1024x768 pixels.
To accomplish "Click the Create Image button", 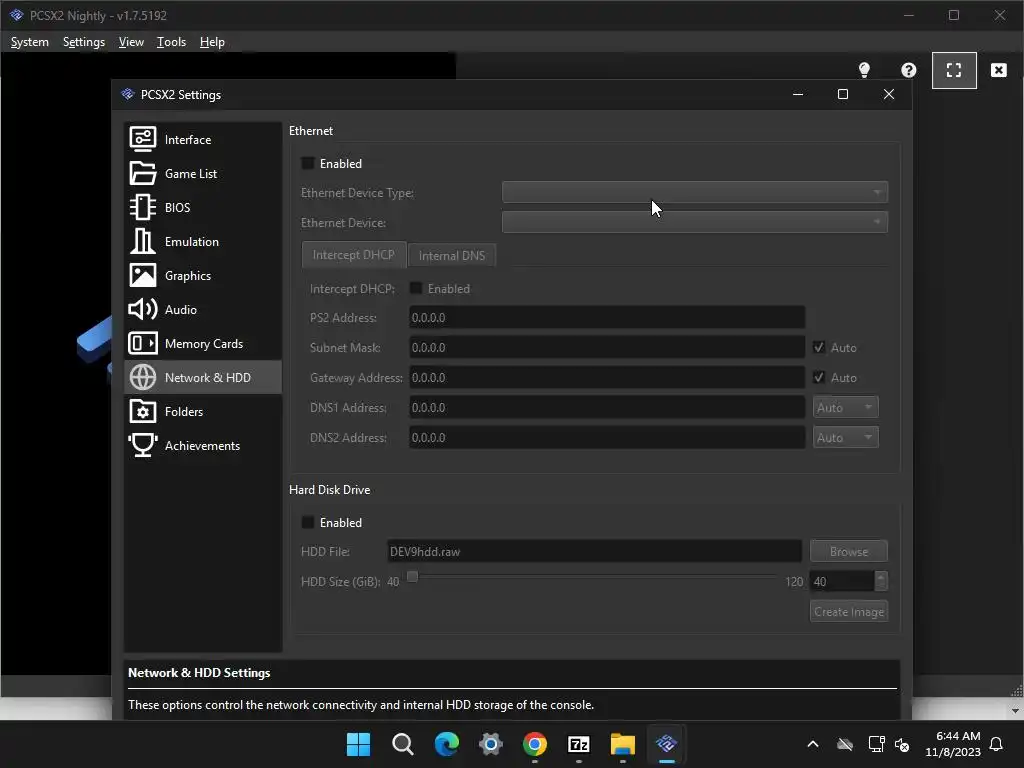I will (848, 611).
